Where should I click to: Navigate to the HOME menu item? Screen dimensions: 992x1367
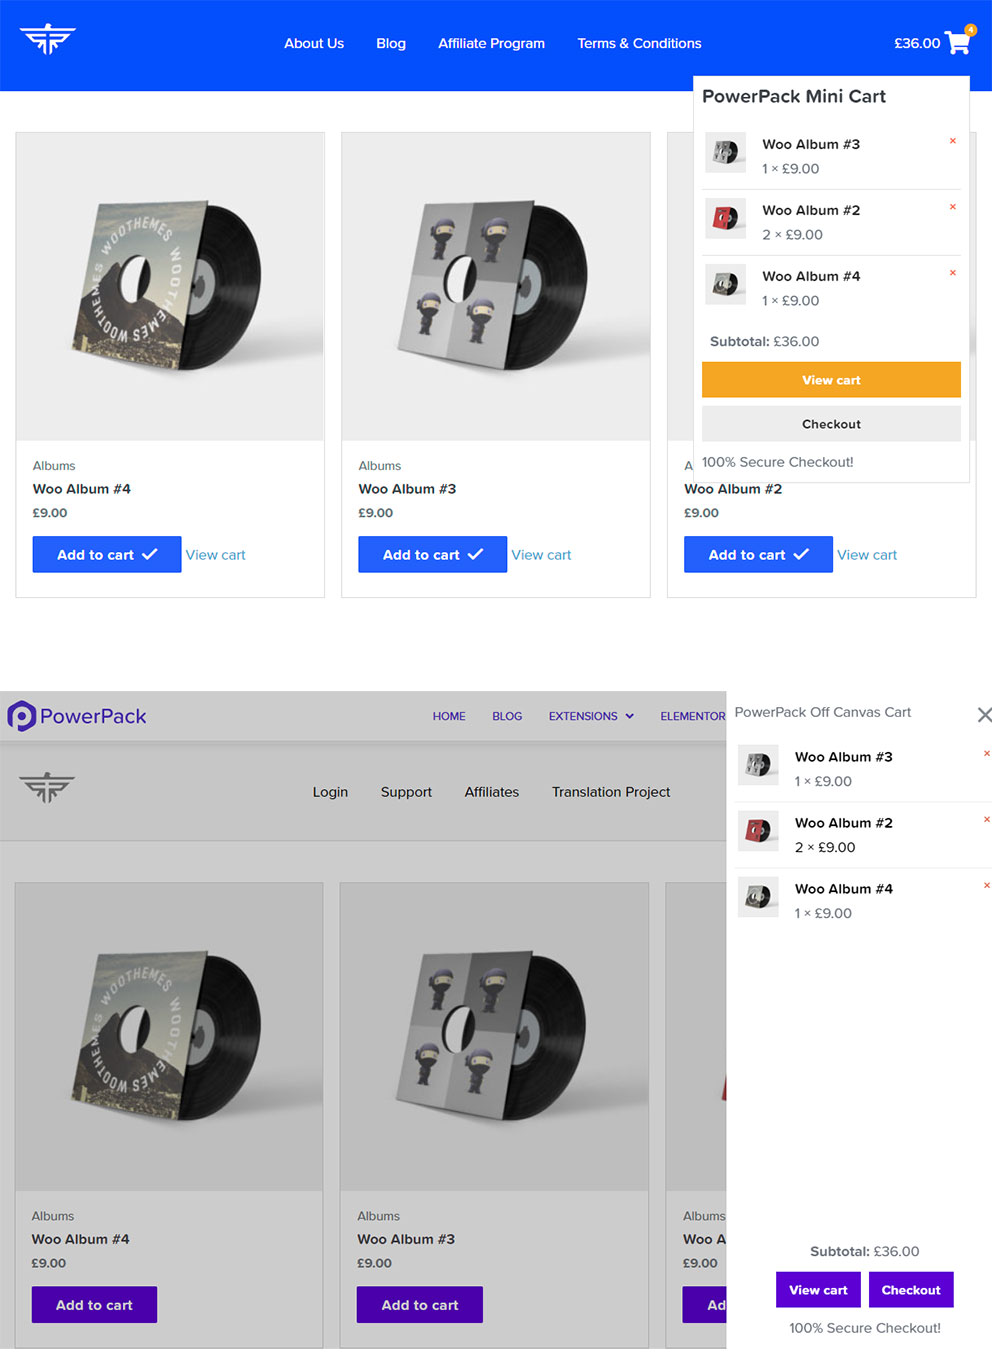[x=449, y=716]
